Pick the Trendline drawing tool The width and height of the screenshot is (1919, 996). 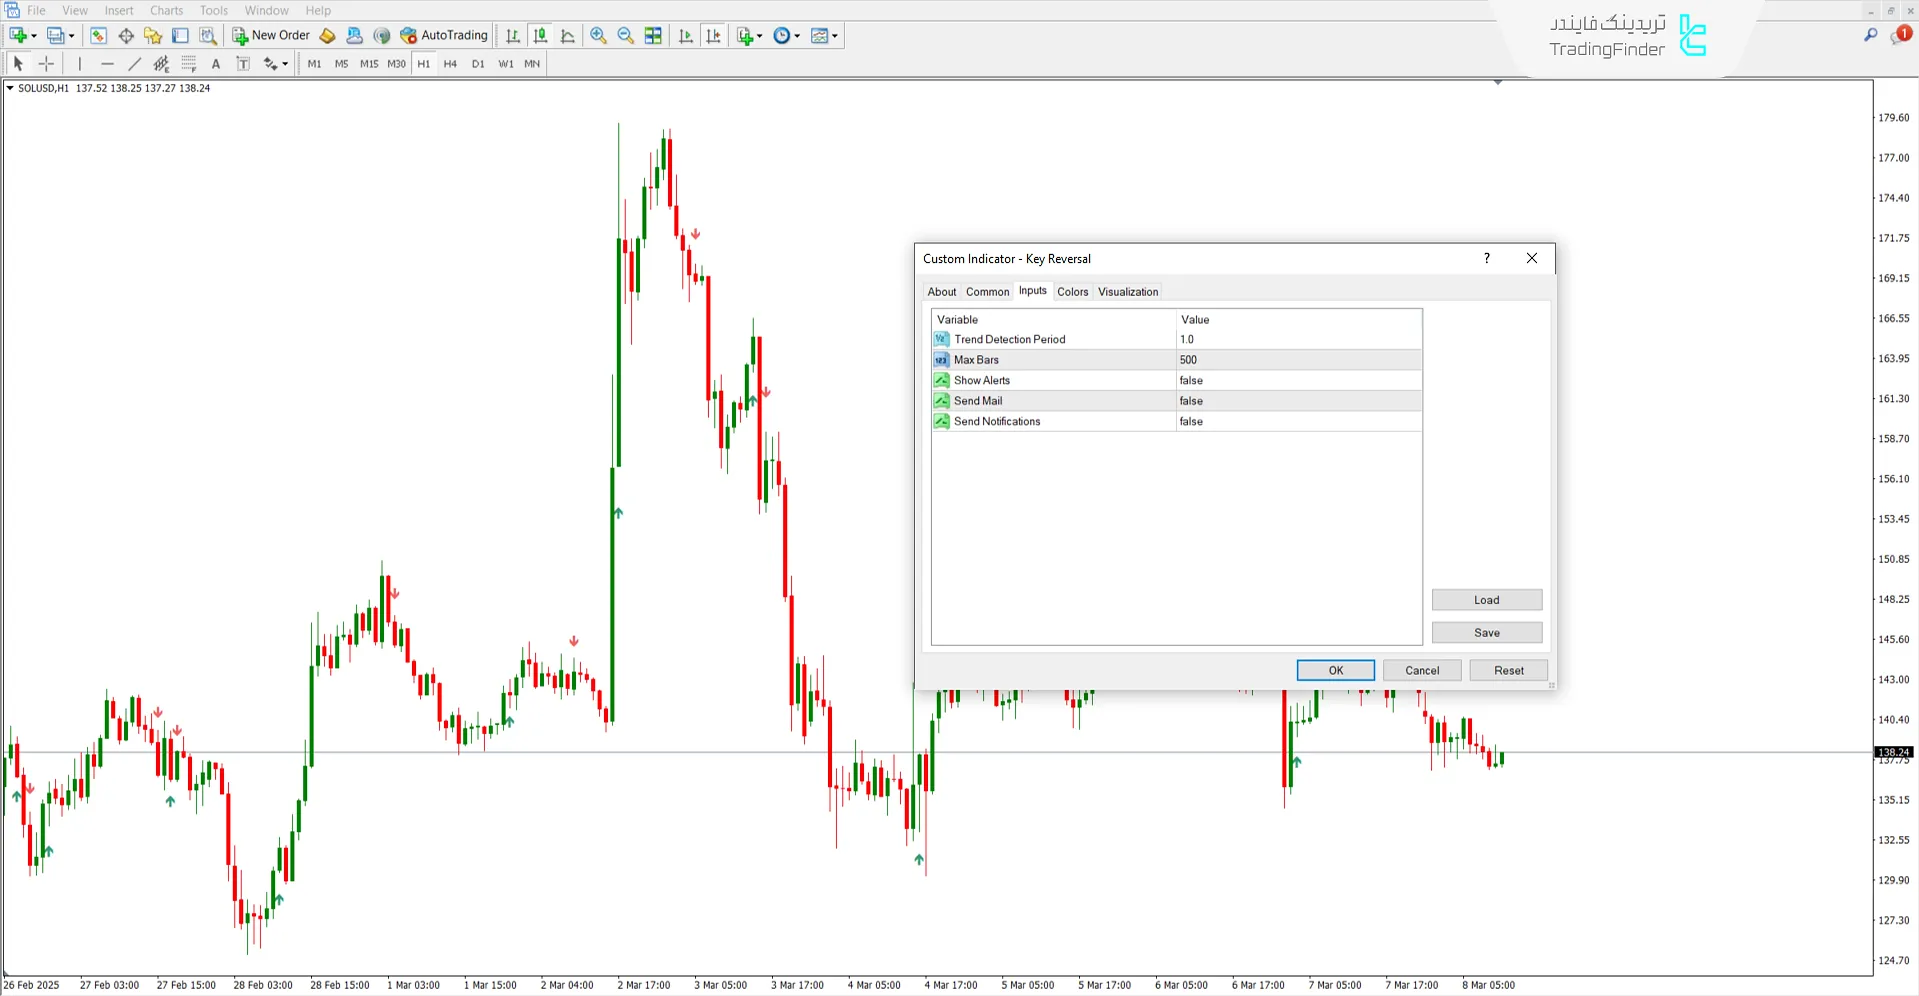[134, 63]
